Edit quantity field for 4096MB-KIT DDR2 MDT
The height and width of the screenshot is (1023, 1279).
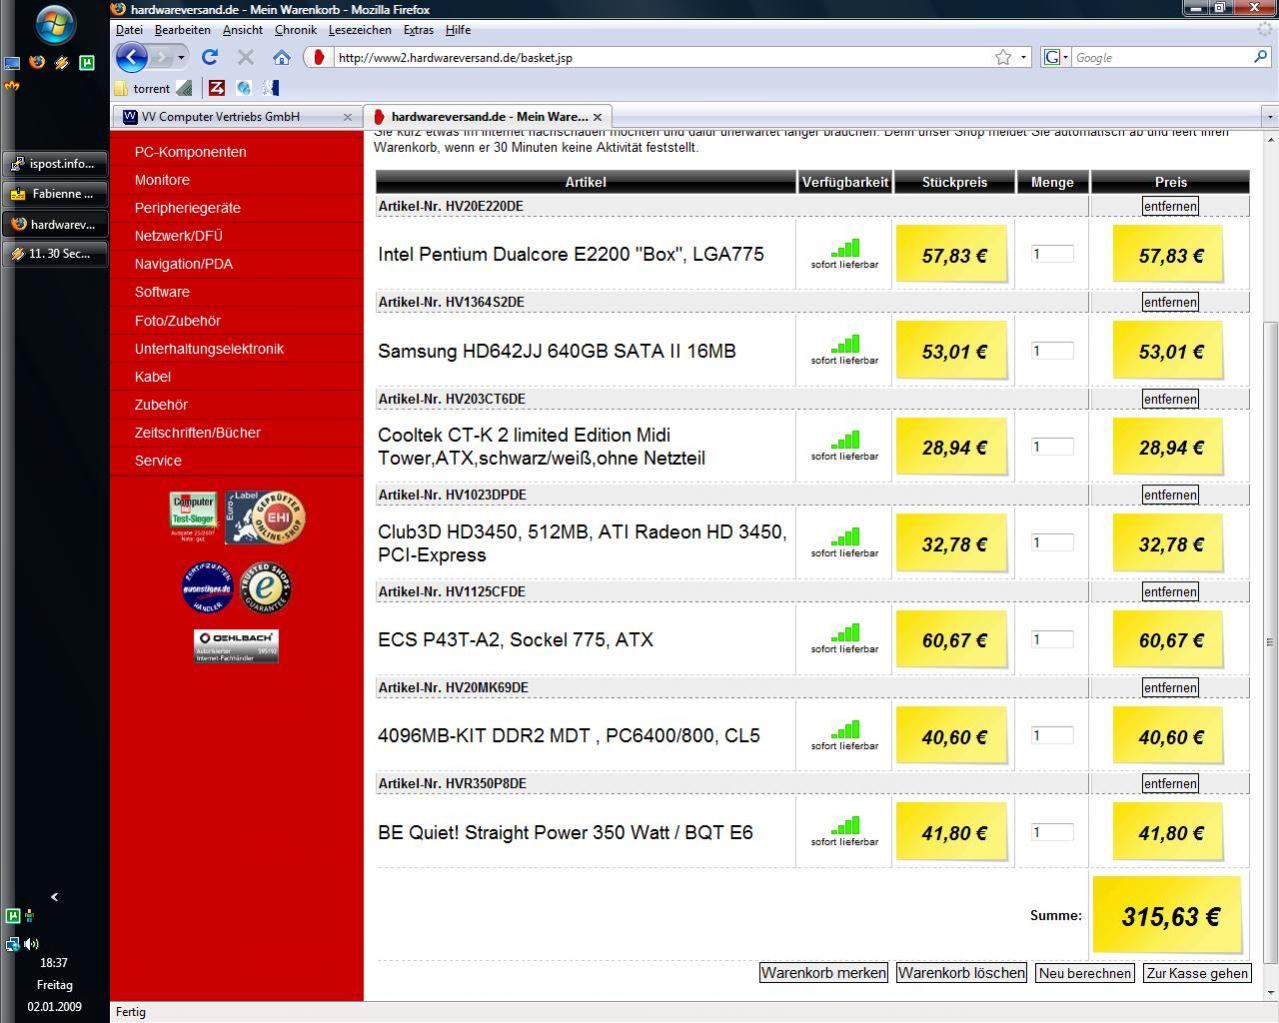pos(1052,735)
